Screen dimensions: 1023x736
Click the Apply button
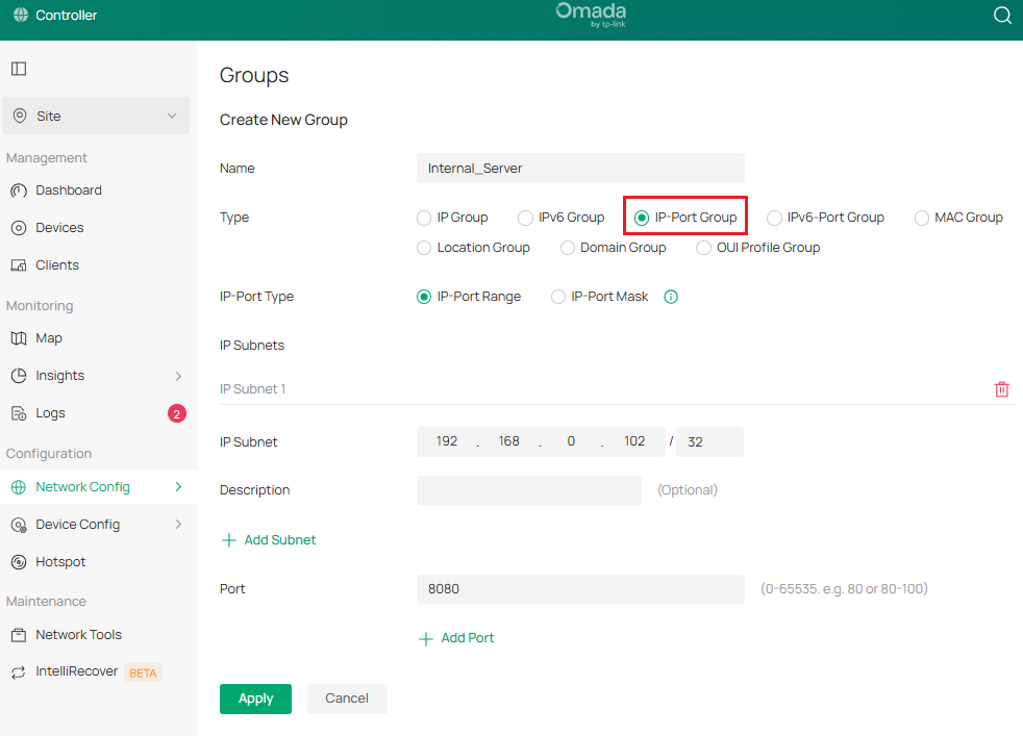pos(256,699)
